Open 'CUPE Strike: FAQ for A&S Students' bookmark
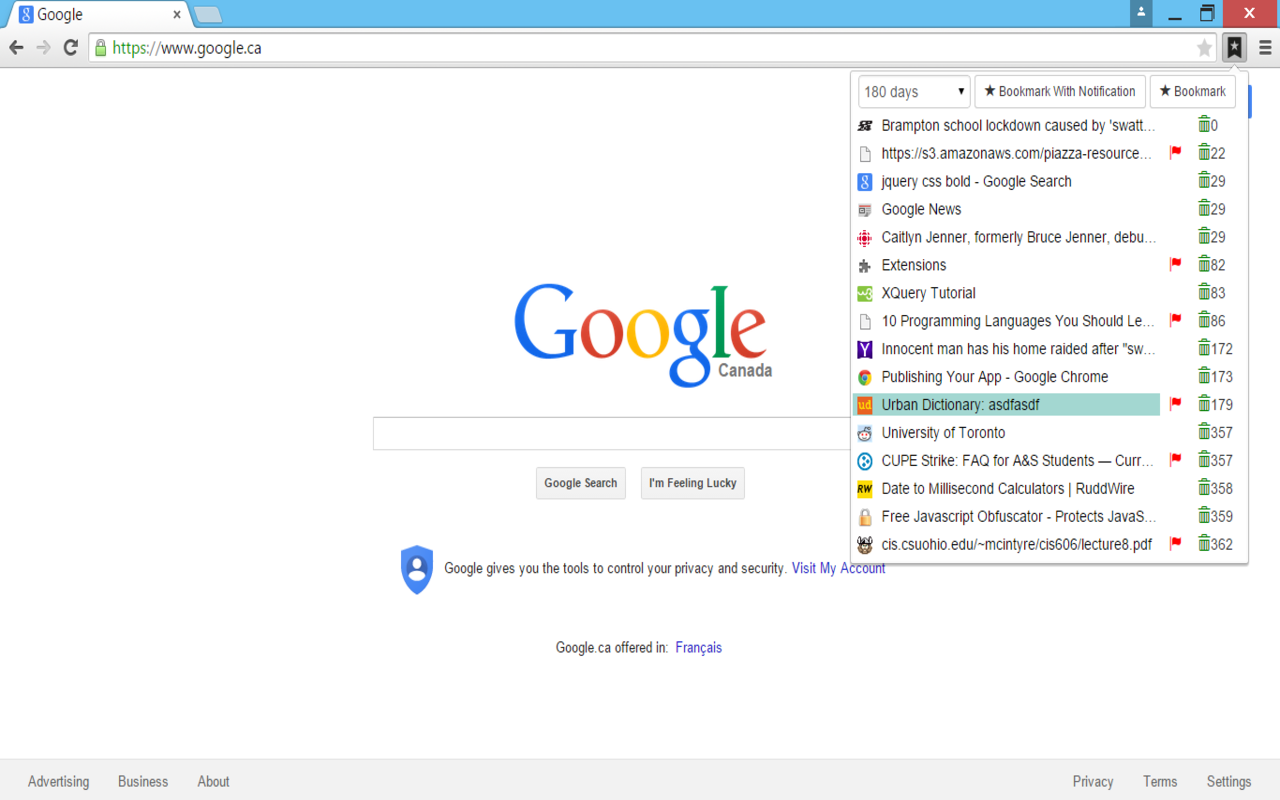 point(1018,460)
